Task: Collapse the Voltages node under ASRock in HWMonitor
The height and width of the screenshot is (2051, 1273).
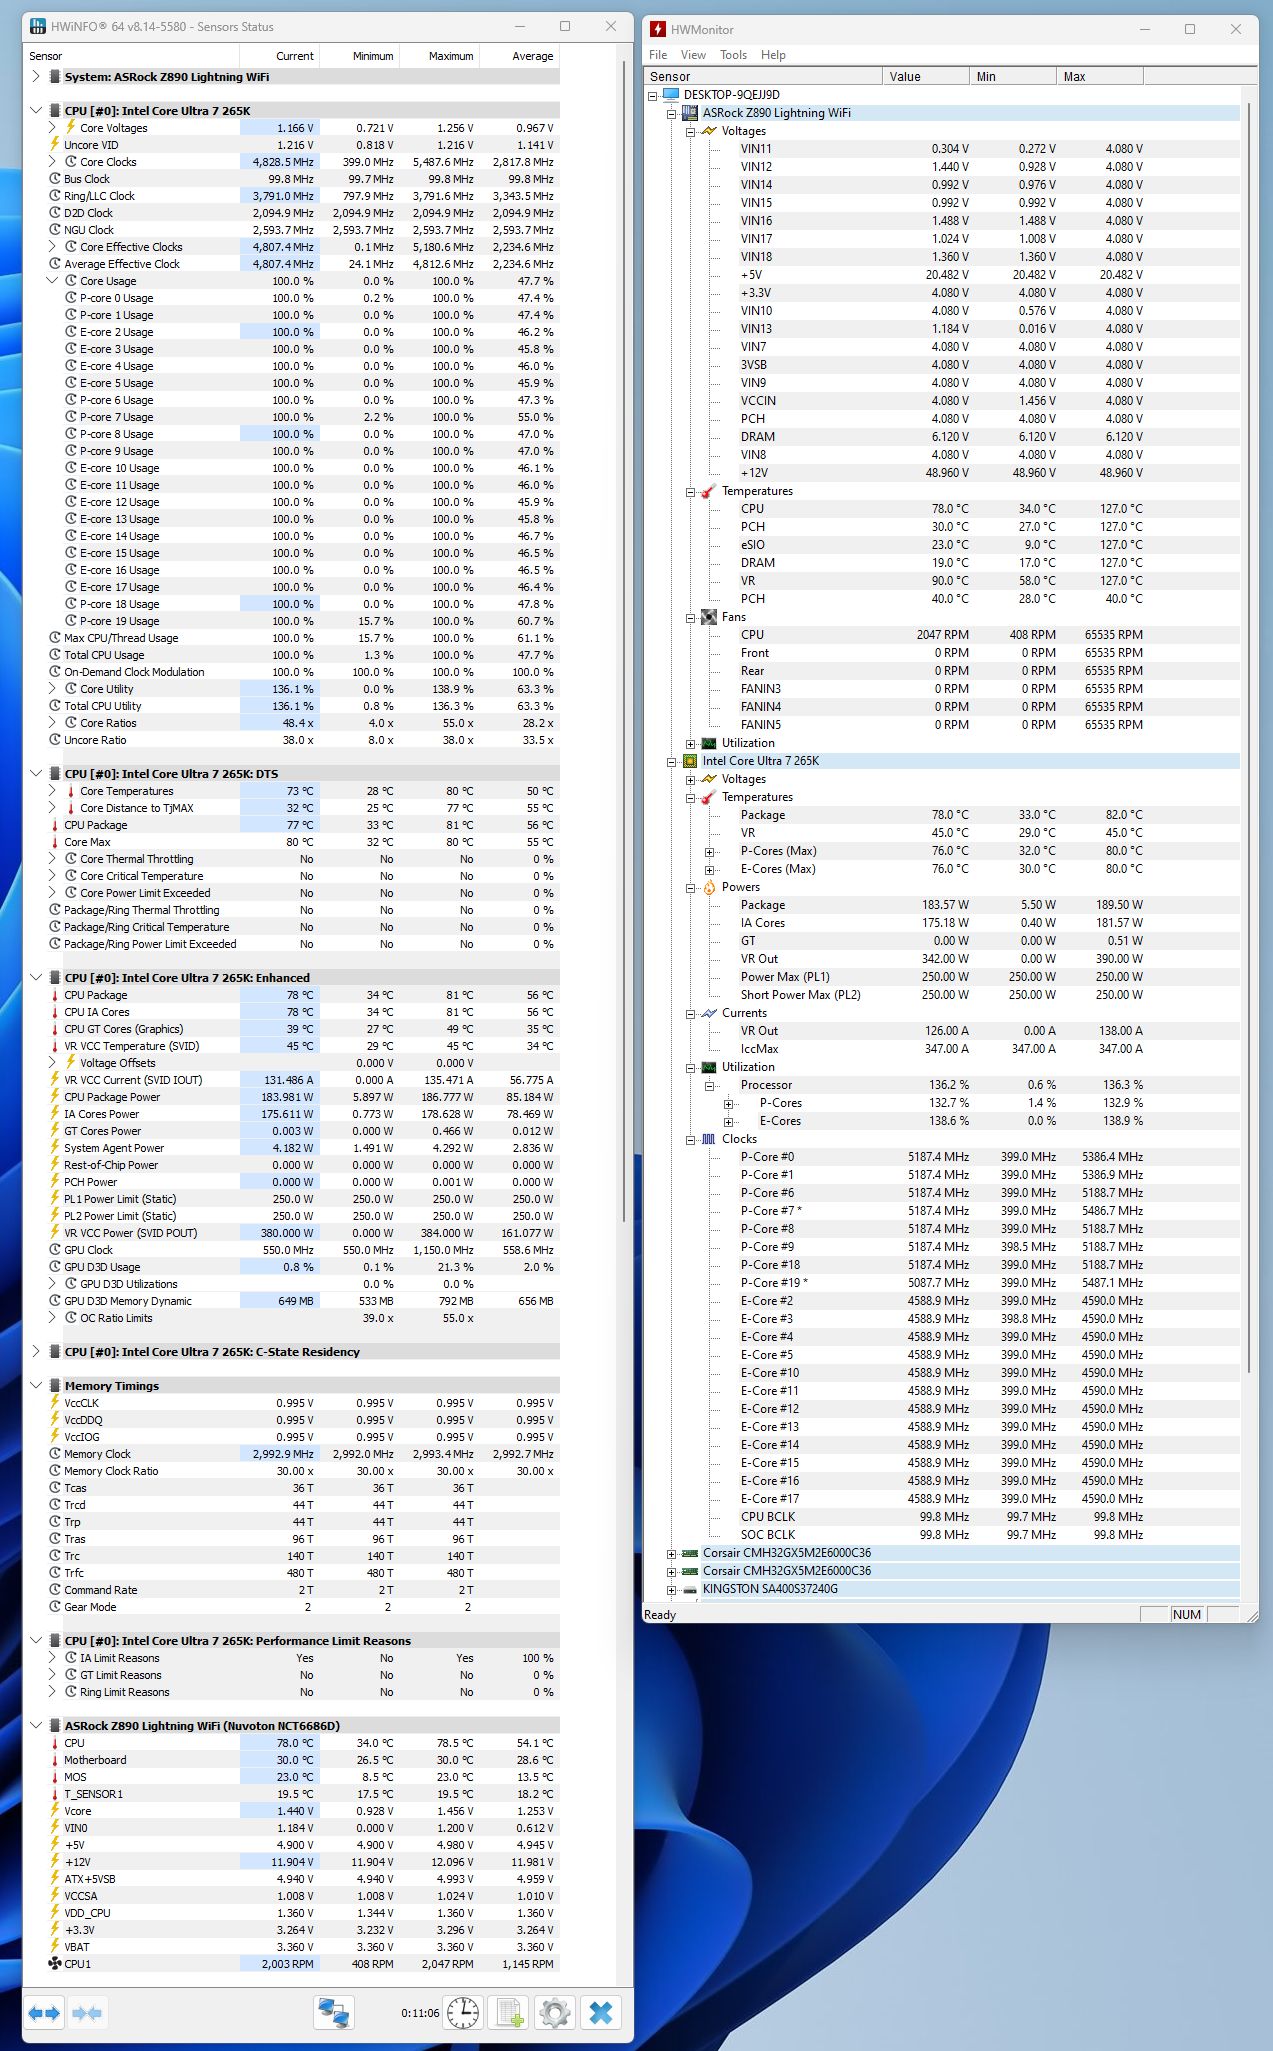Action: coord(690,131)
